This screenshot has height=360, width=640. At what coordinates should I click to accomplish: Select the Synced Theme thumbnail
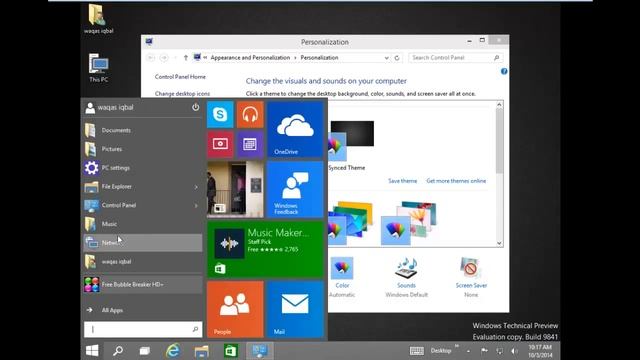point(351,145)
